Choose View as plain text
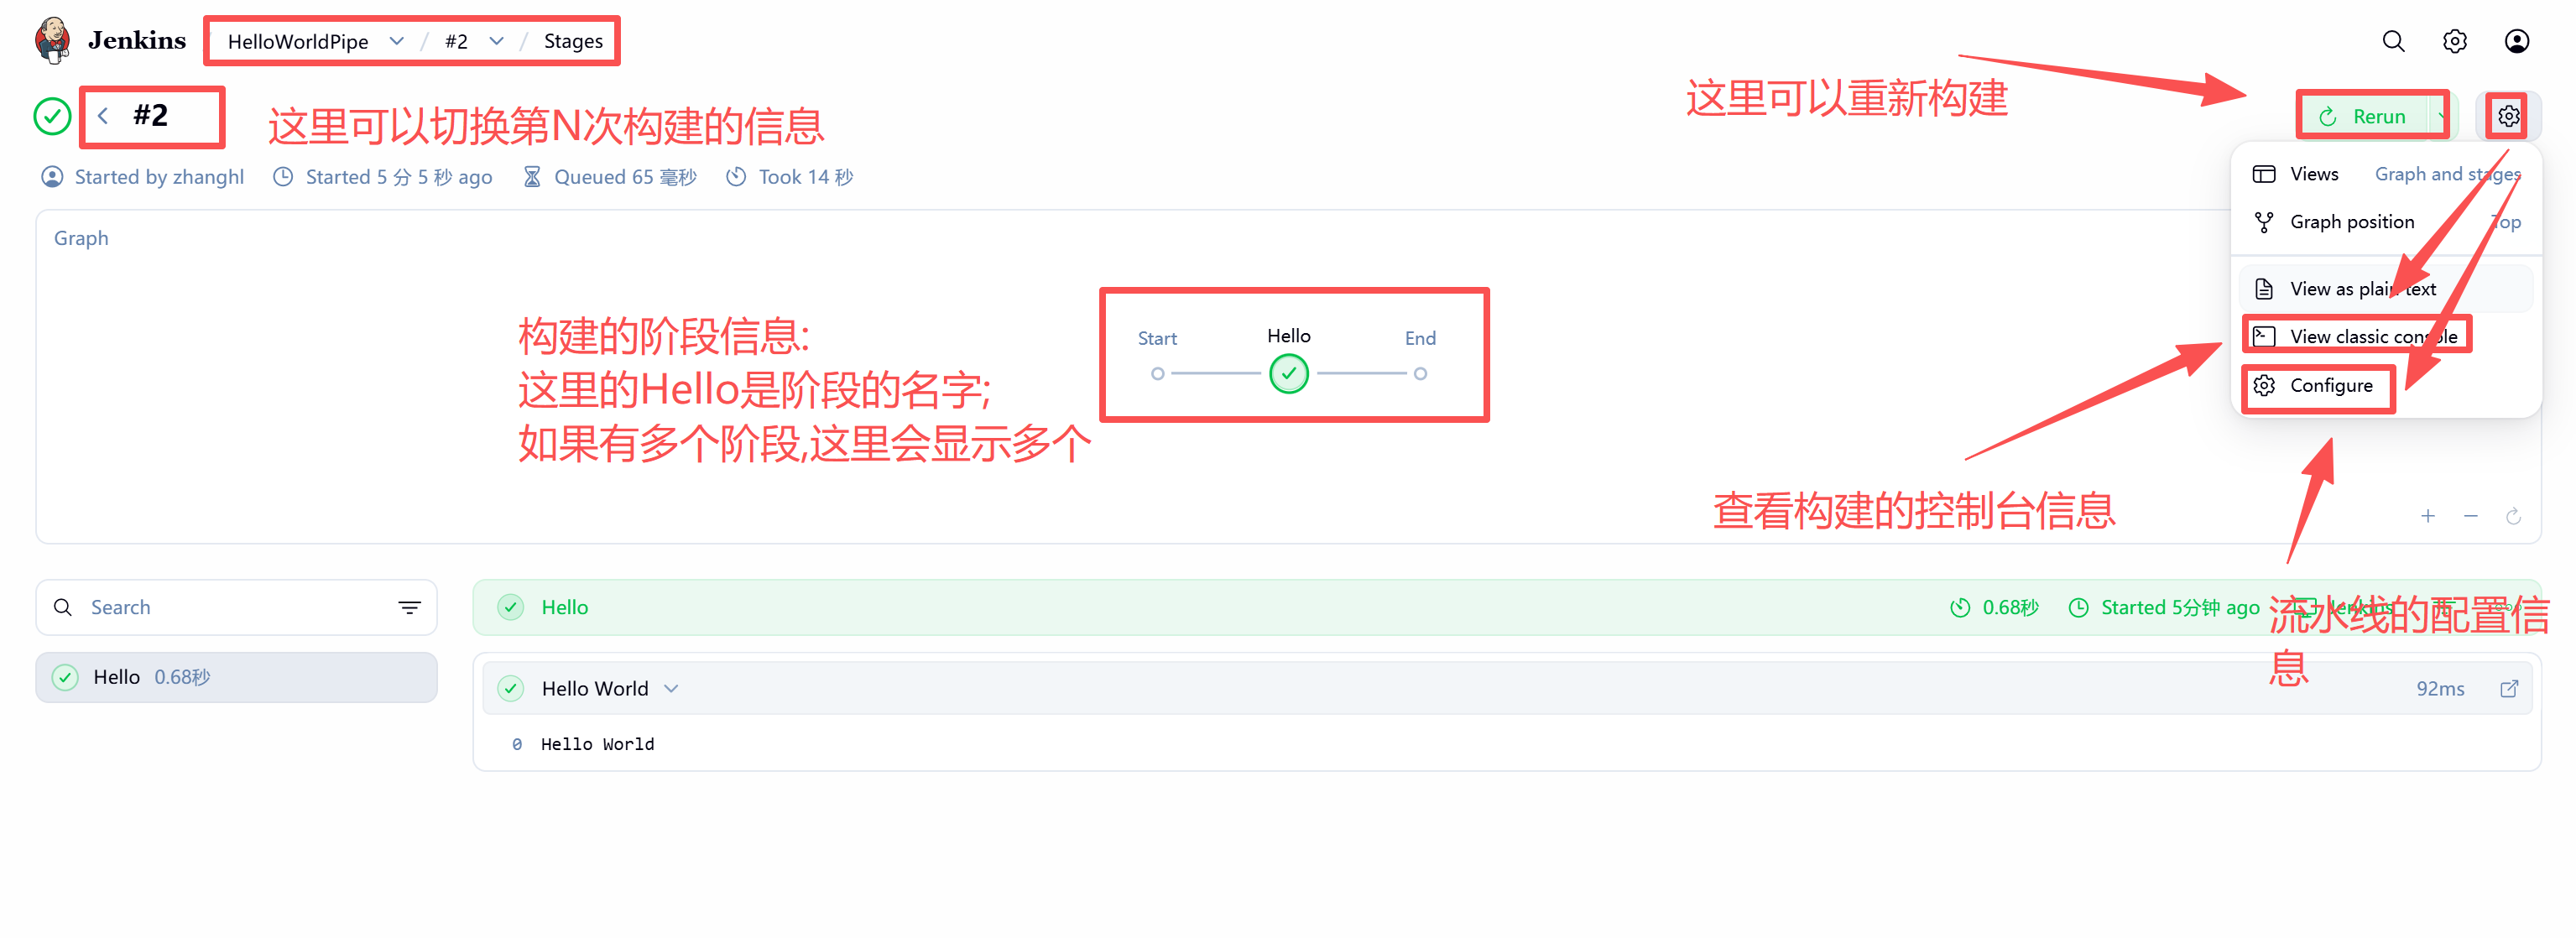The width and height of the screenshot is (2576, 938). point(2386,289)
